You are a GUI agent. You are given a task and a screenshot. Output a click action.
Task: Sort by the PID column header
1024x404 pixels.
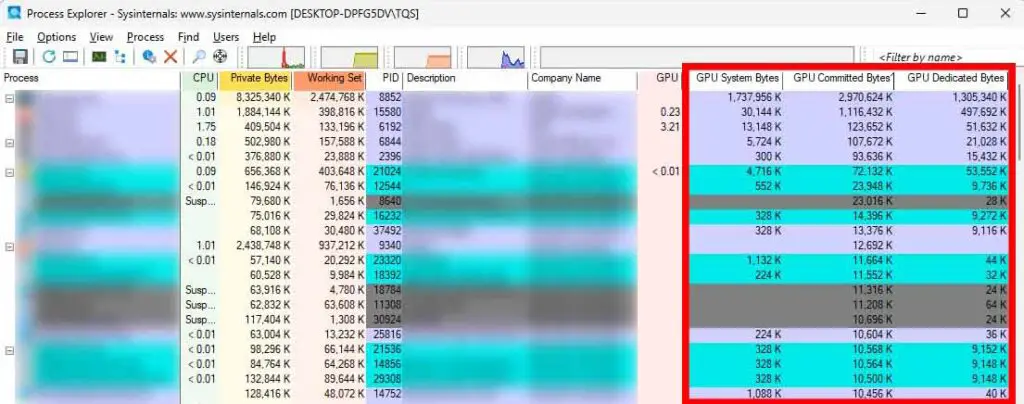384,78
